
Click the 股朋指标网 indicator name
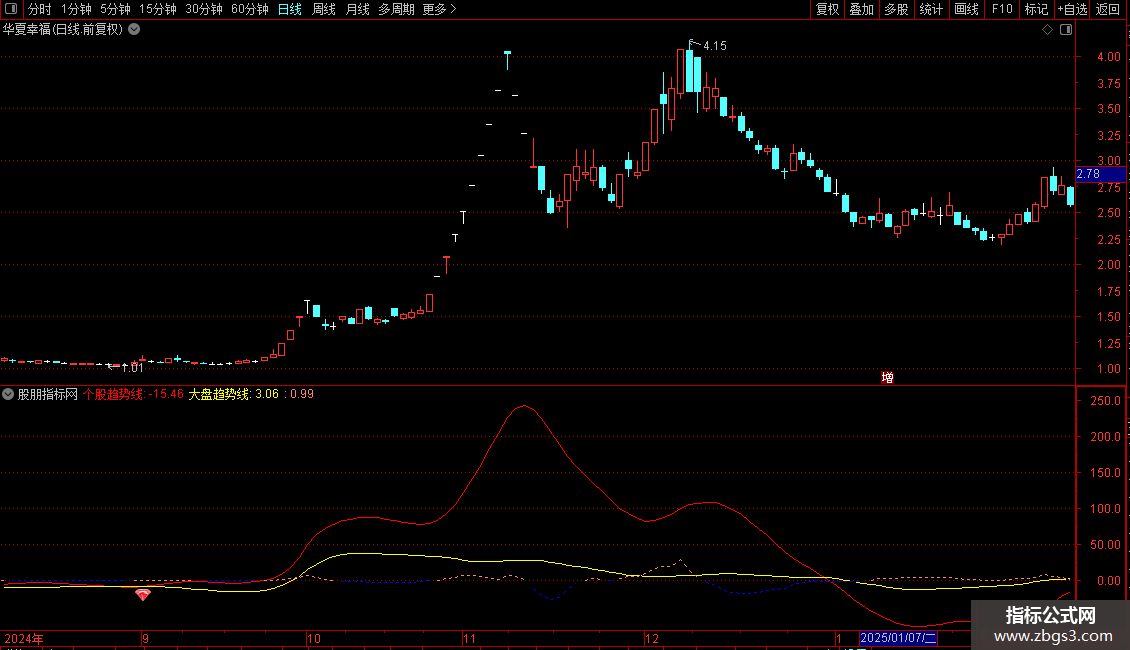coord(48,394)
